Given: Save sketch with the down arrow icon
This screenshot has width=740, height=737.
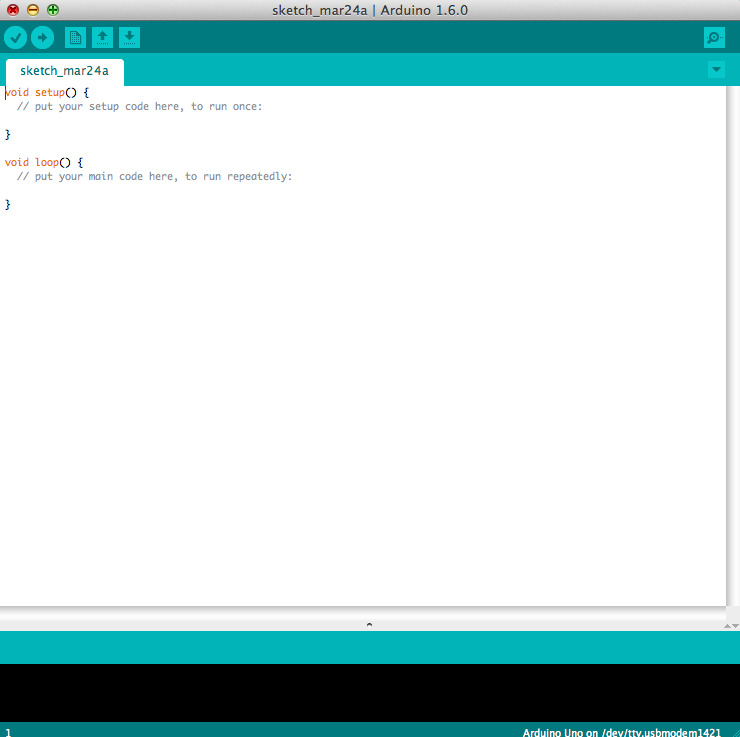Looking at the screenshot, I should pos(129,37).
